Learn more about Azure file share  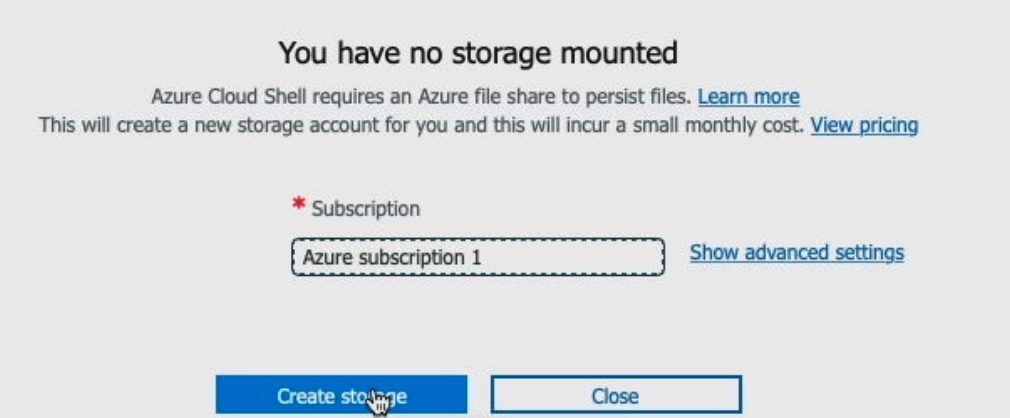pos(748,97)
